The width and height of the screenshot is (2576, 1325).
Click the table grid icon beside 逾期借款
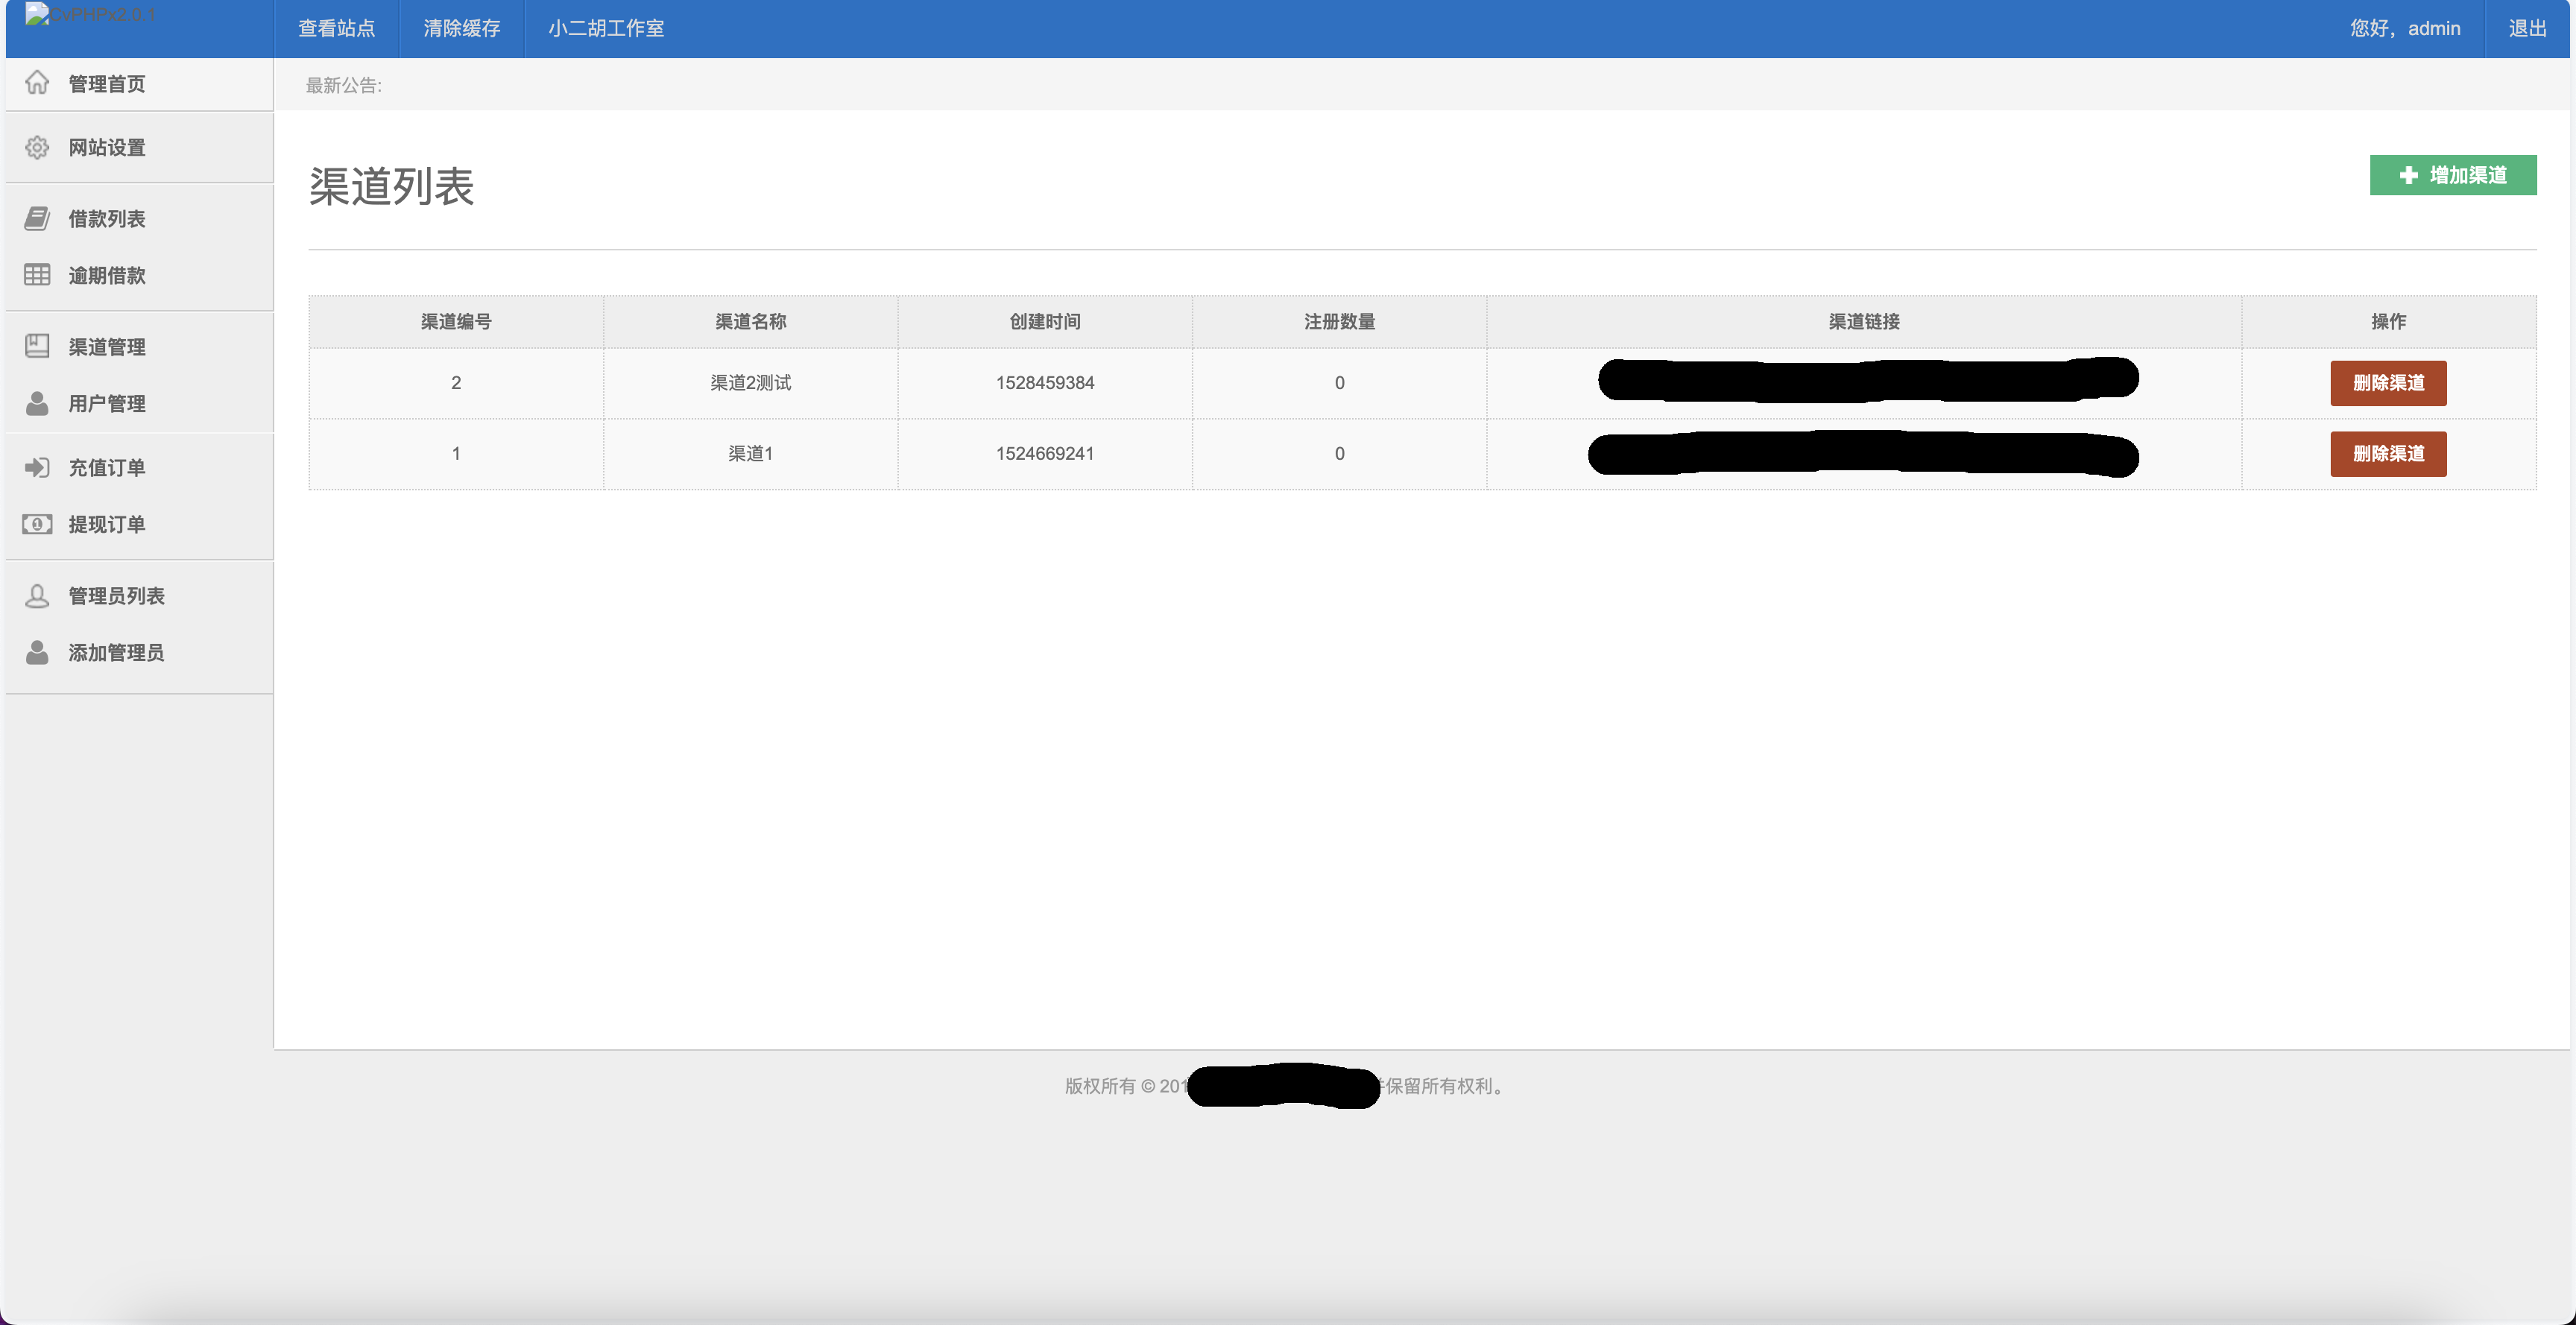click(x=37, y=275)
